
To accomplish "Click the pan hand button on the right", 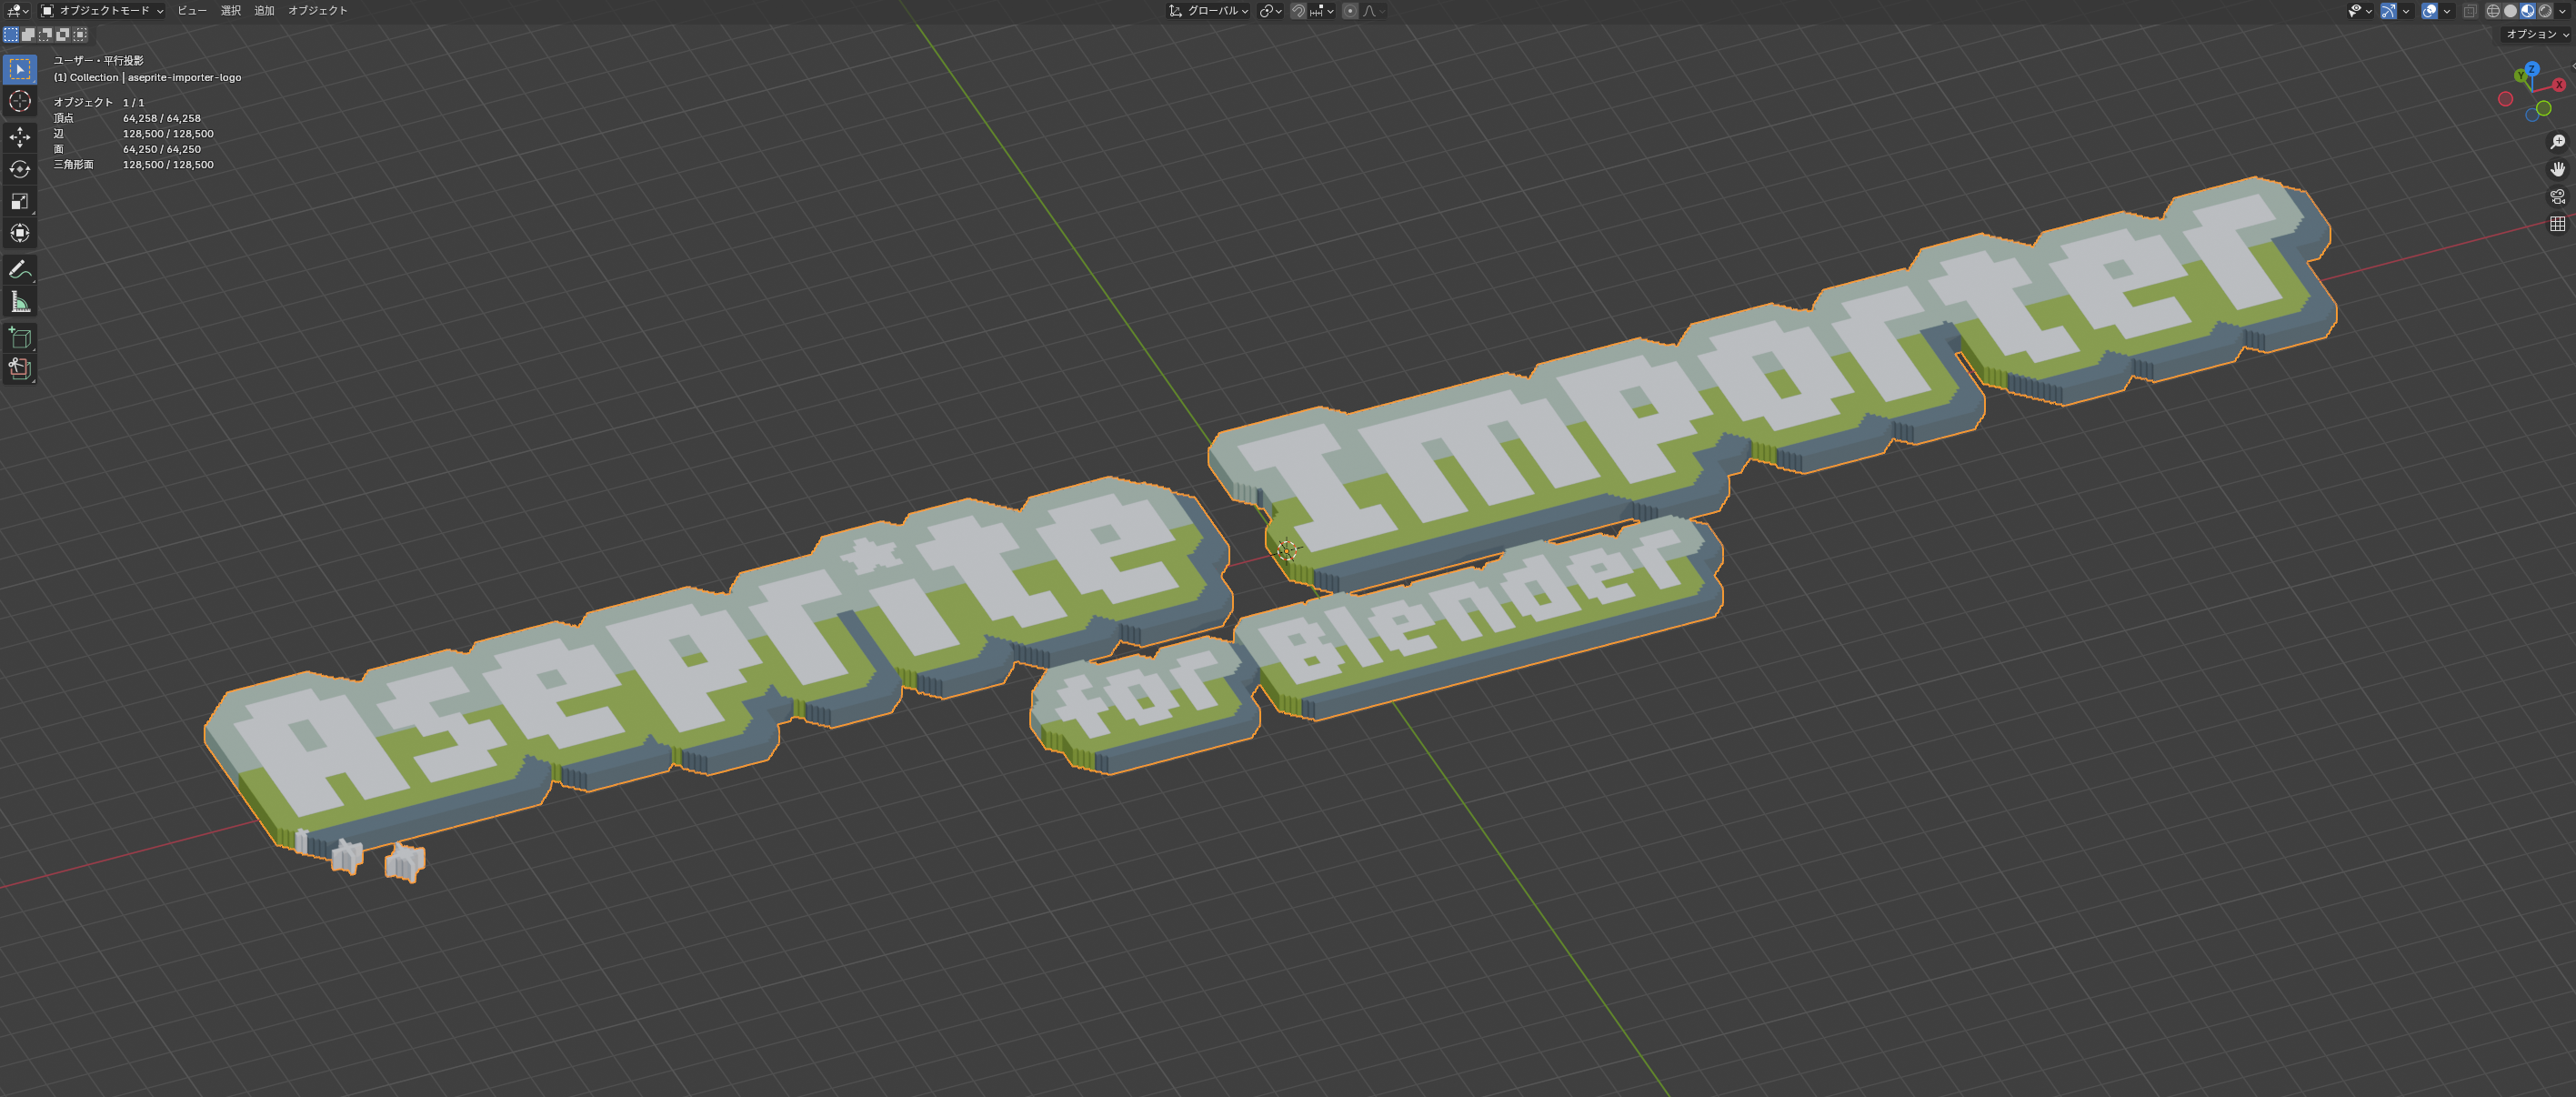I will point(2557,168).
